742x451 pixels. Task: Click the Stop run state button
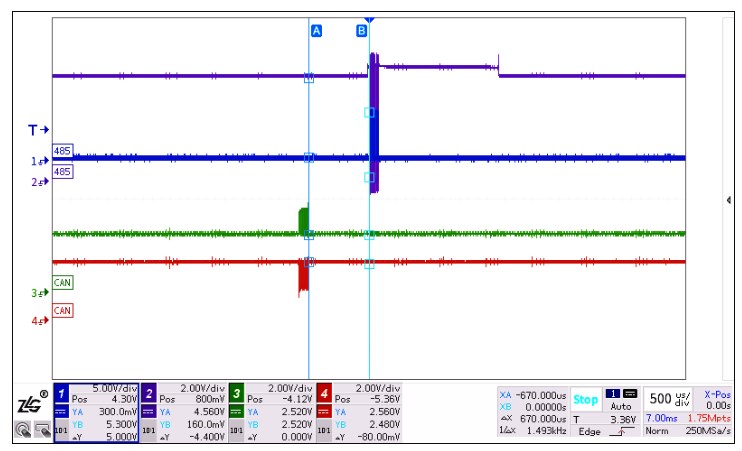585,399
